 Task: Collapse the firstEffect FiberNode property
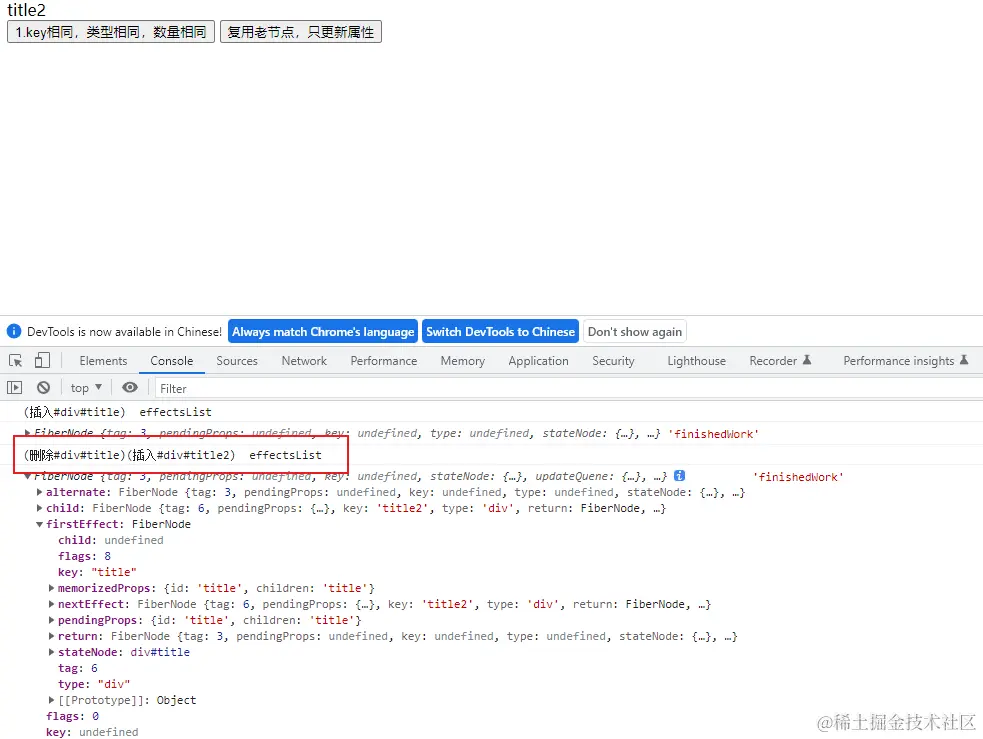pyautogui.click(x=39, y=524)
